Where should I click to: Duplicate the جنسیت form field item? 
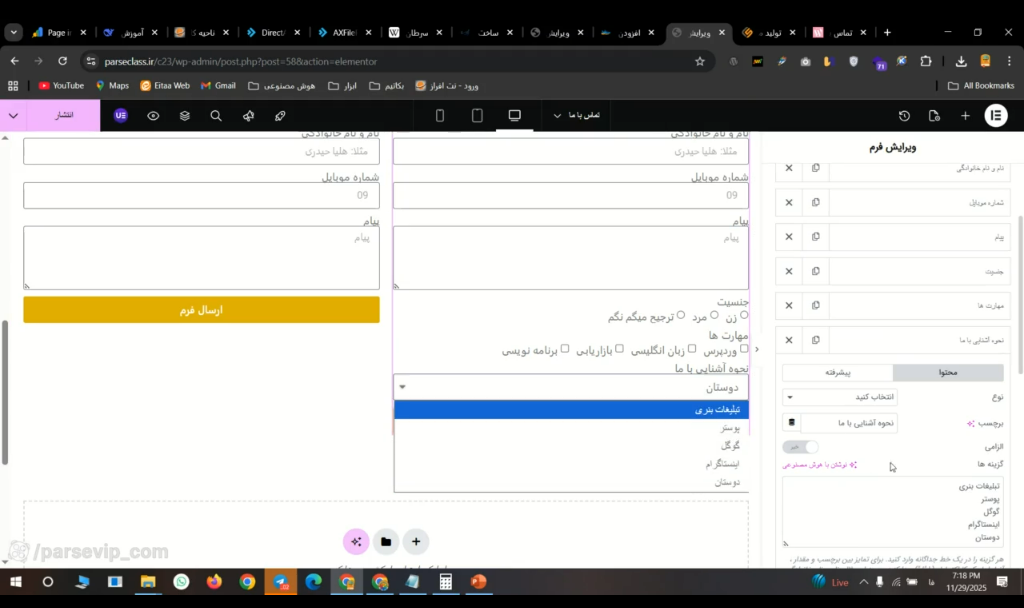click(x=816, y=271)
